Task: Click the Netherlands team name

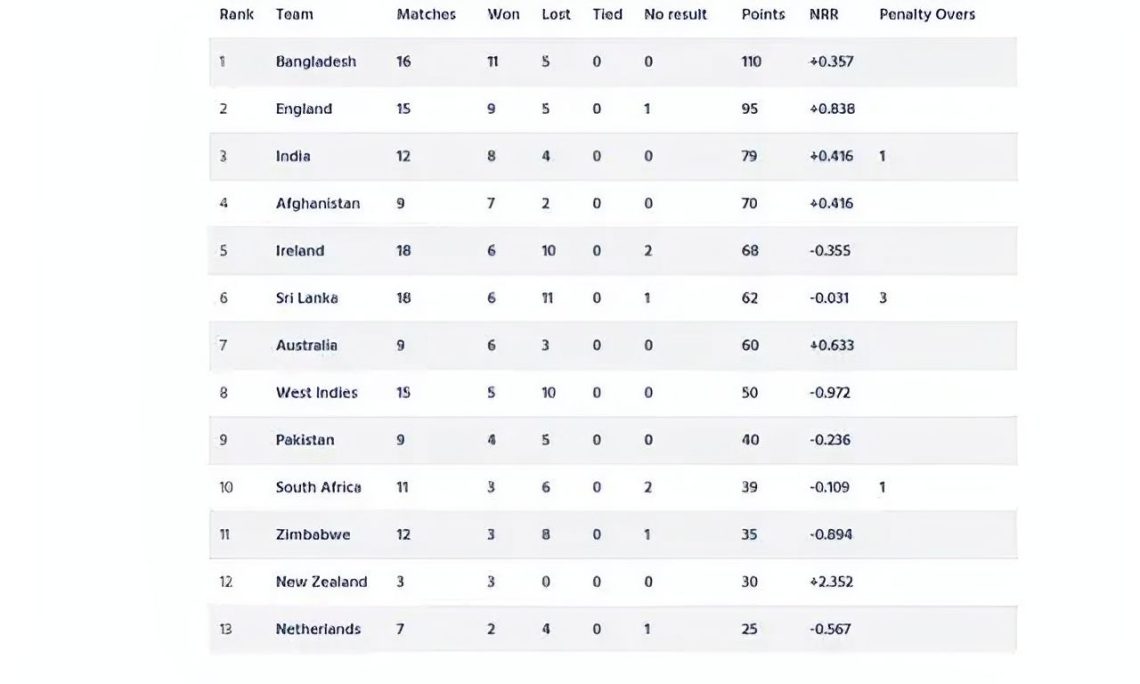Action: pos(319,630)
